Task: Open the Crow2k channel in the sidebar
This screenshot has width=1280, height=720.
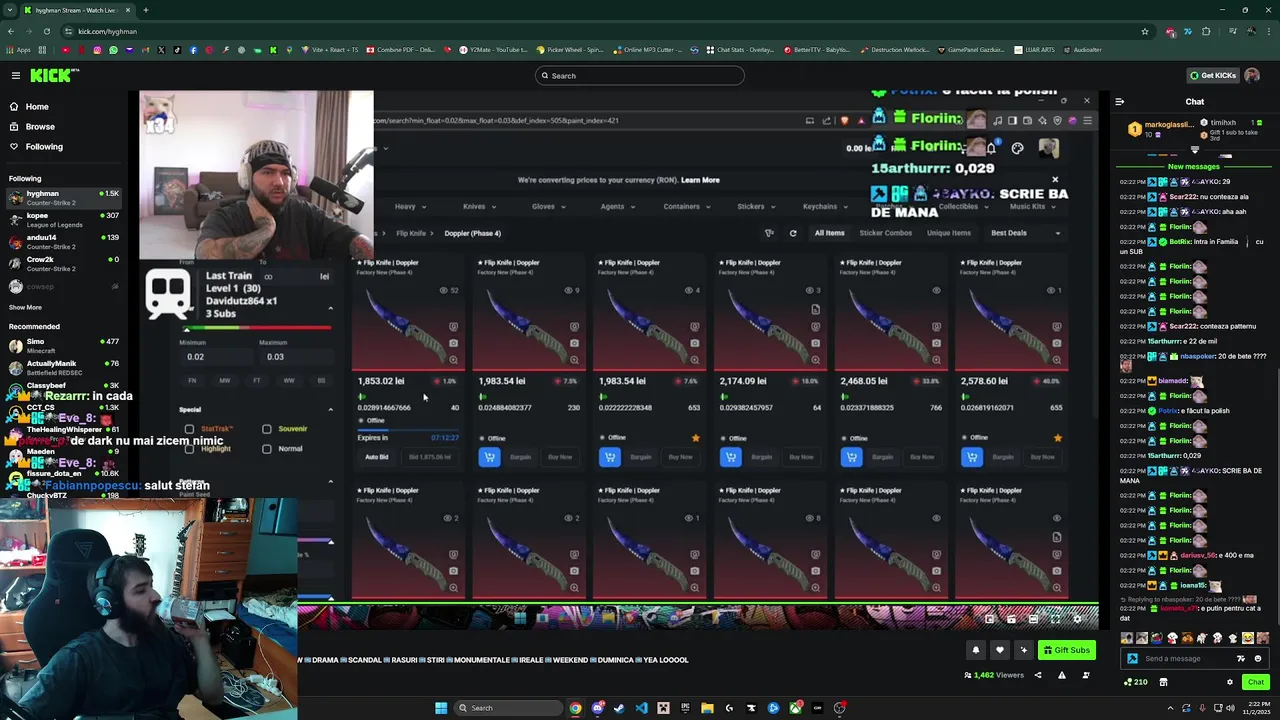Action: 62,263
